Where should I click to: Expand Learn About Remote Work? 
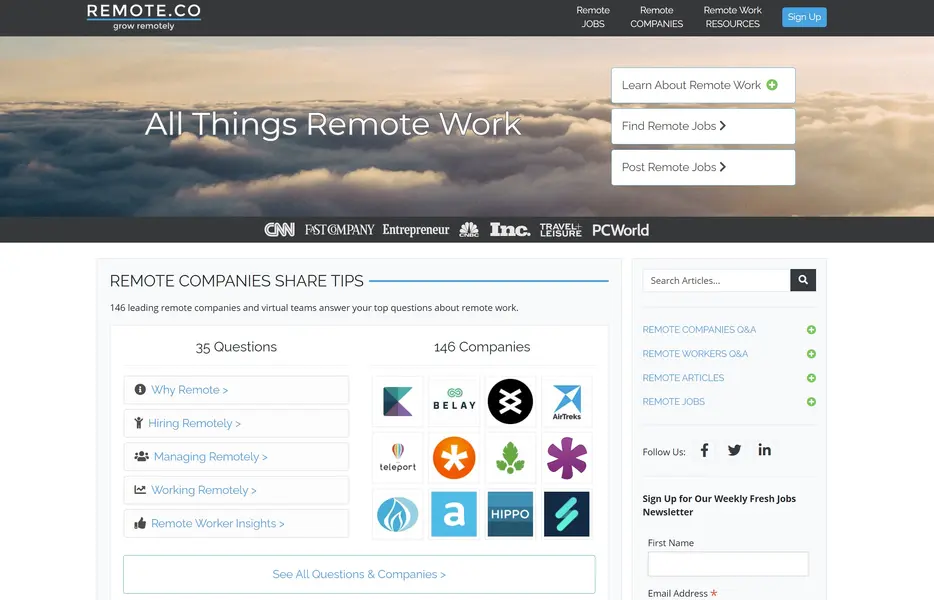(703, 85)
